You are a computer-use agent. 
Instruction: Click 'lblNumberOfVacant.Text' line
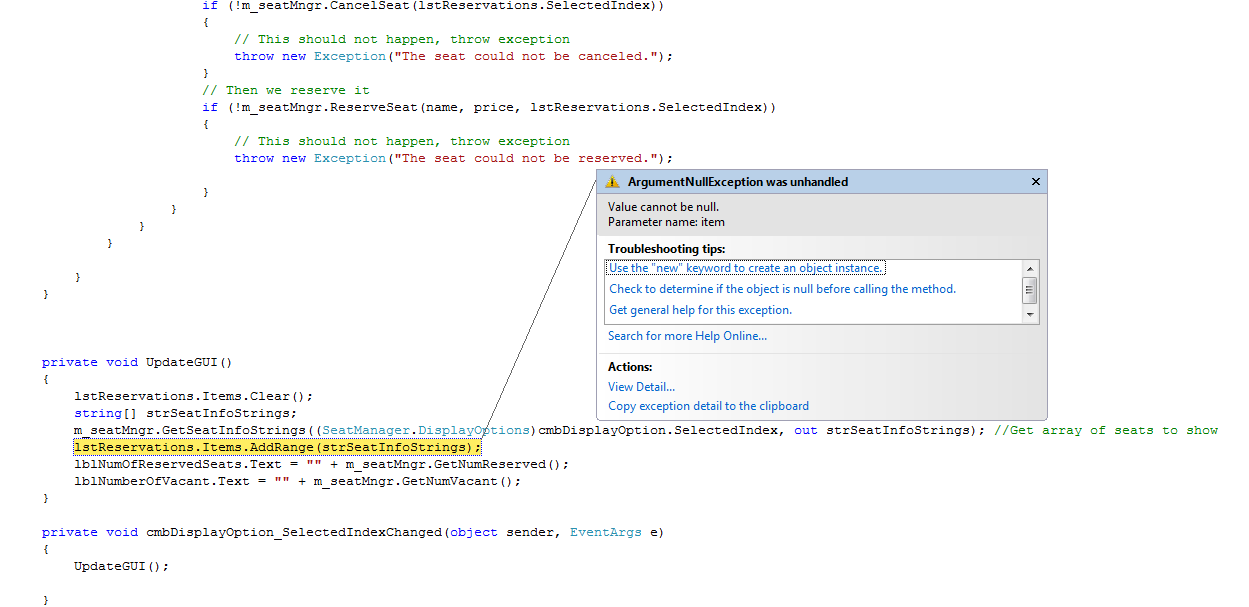pyautogui.click(x=298, y=481)
